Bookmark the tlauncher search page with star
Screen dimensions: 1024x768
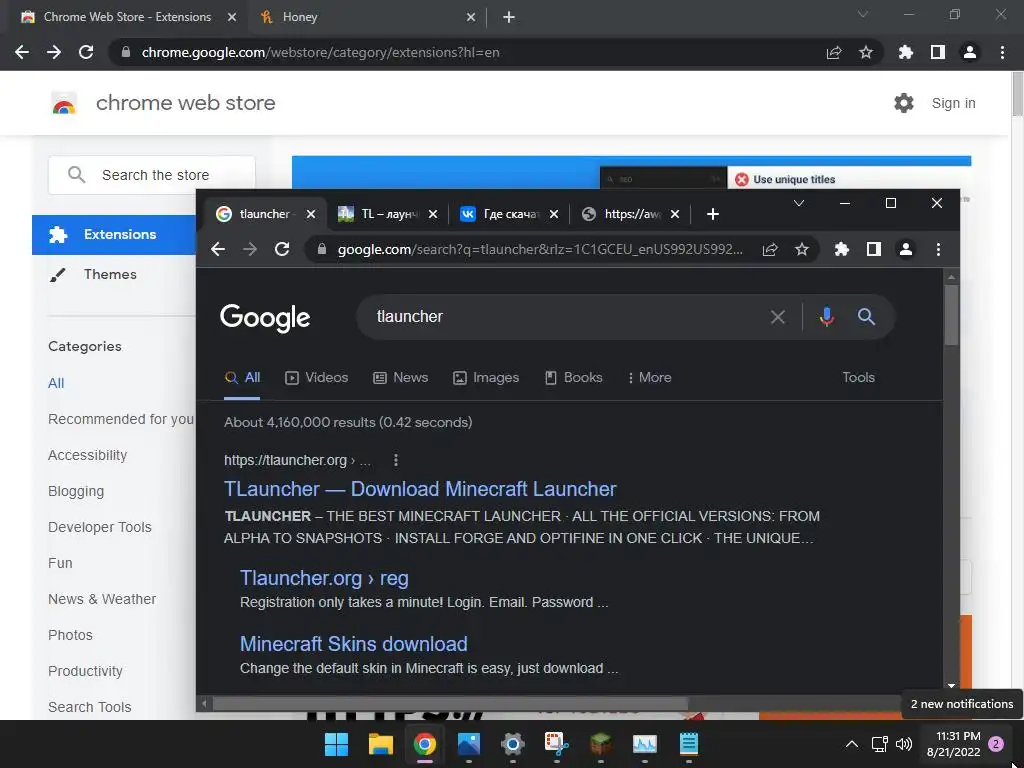[x=802, y=249]
